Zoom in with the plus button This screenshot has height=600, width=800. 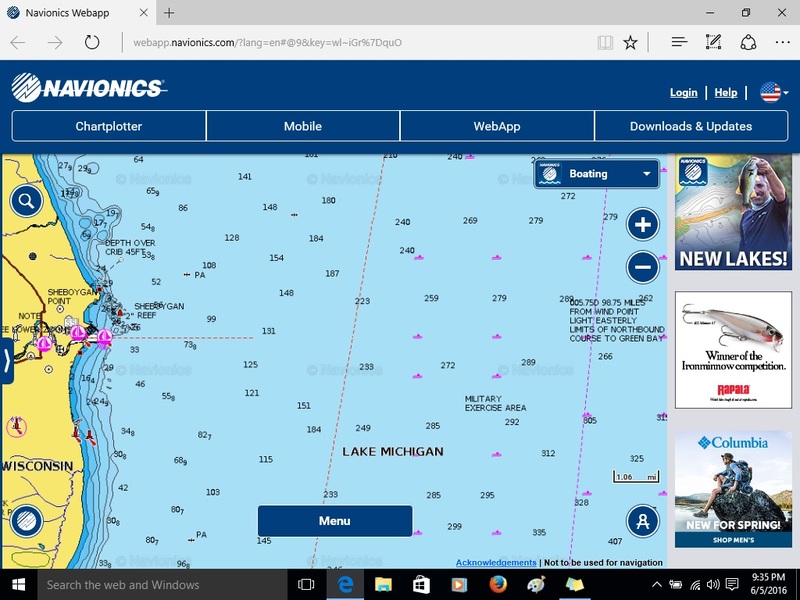pos(642,225)
